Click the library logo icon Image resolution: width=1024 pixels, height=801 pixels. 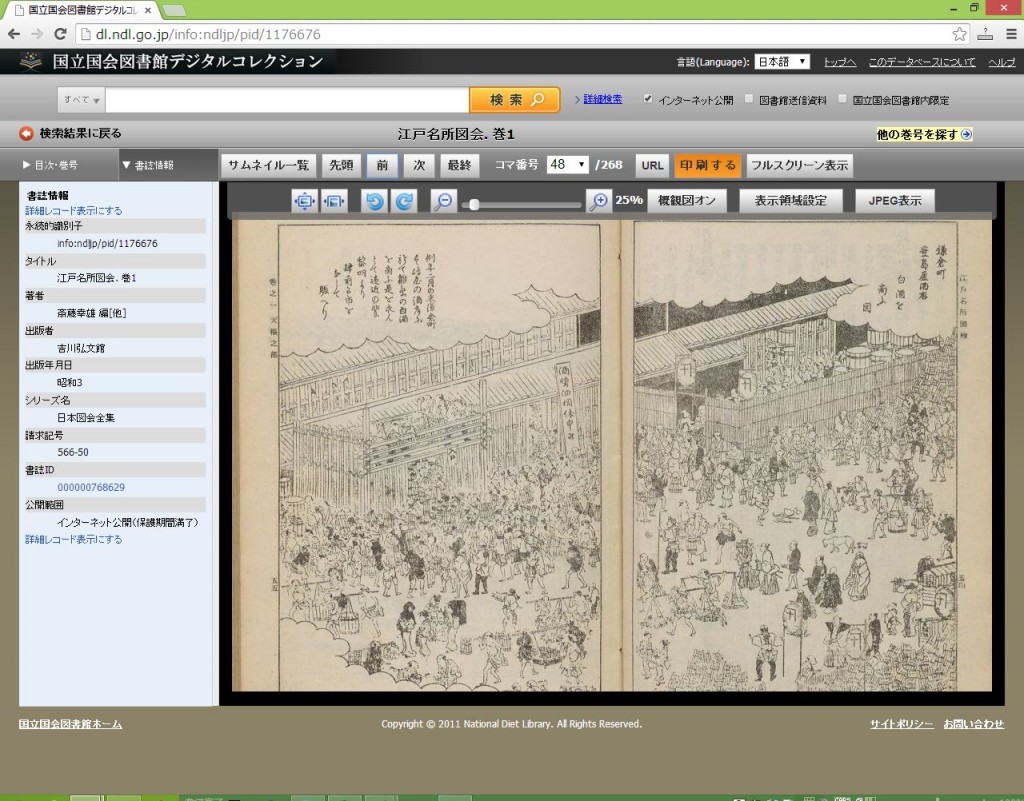pyautogui.click(x=31, y=61)
